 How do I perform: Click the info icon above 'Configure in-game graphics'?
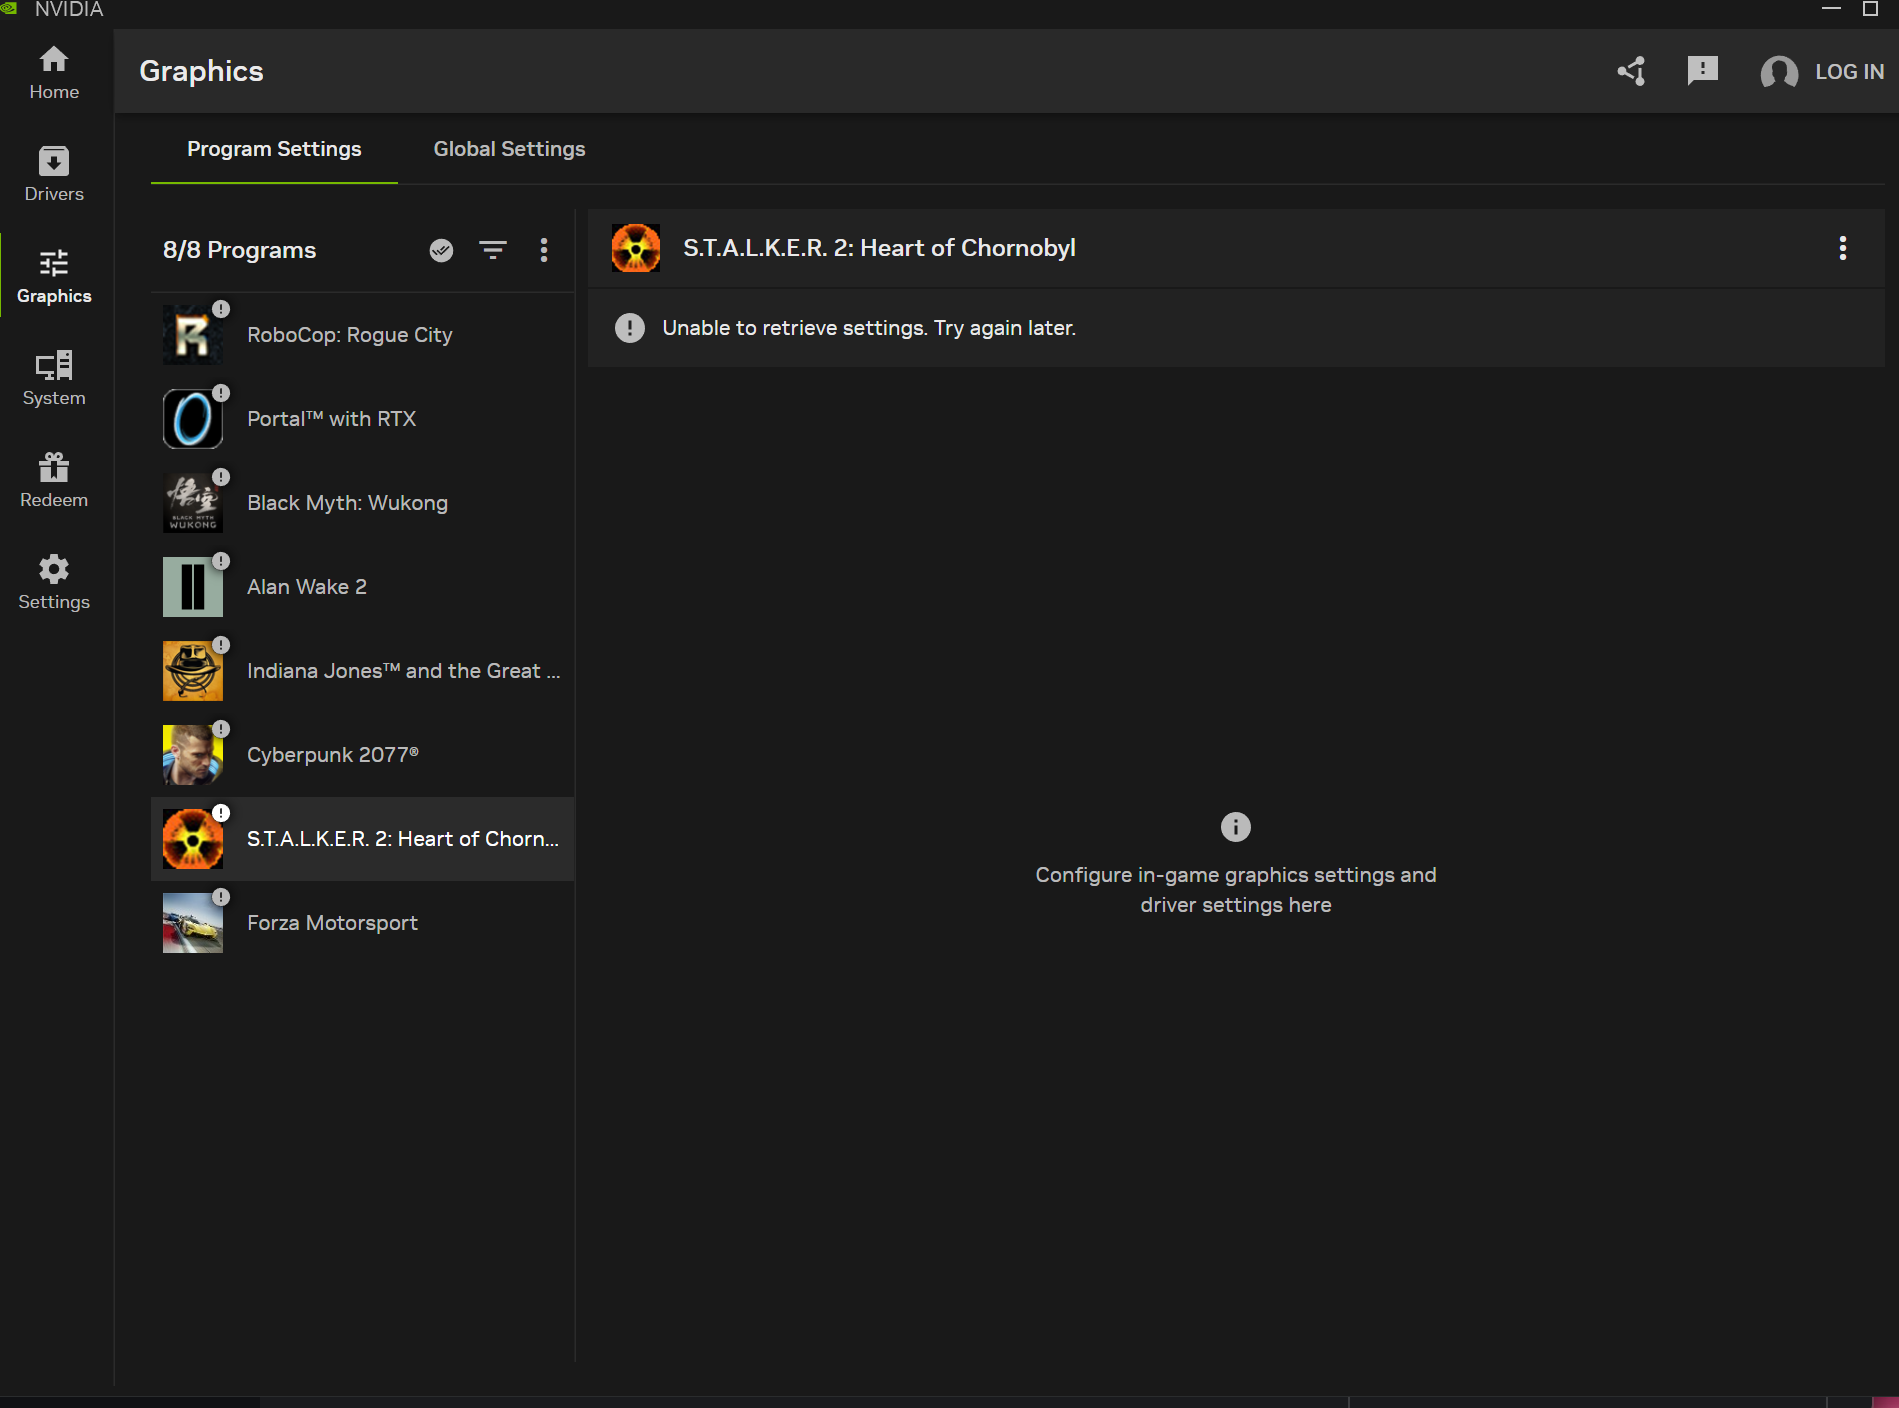(x=1236, y=827)
